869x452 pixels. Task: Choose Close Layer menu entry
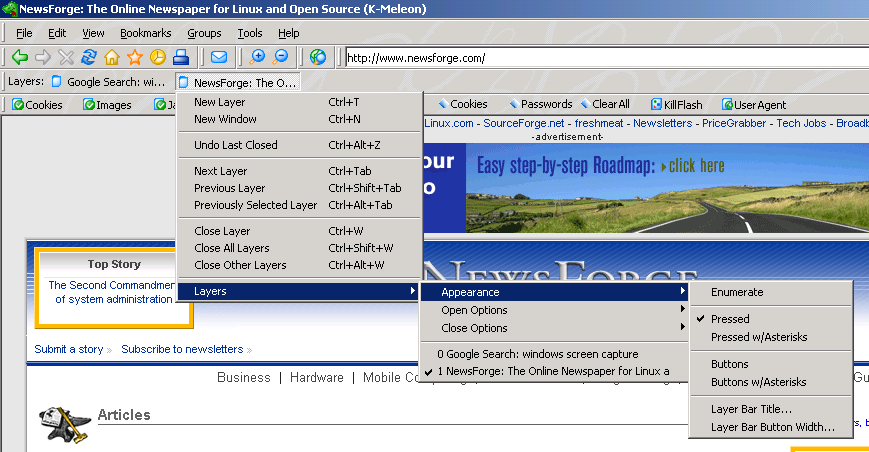pos(299,231)
